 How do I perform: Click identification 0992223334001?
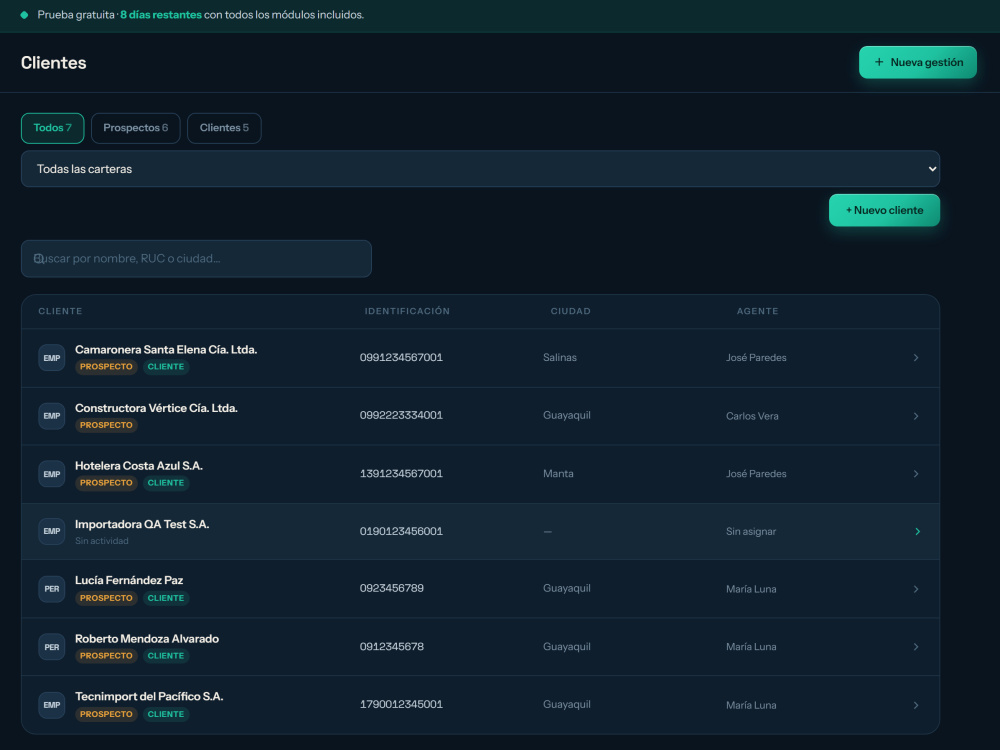pos(401,415)
